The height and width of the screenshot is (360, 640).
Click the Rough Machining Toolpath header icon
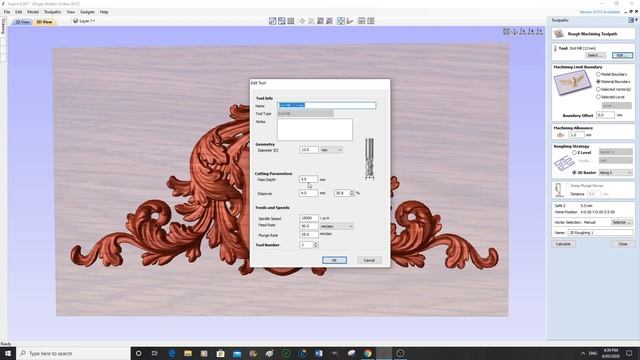pyautogui.click(x=559, y=34)
